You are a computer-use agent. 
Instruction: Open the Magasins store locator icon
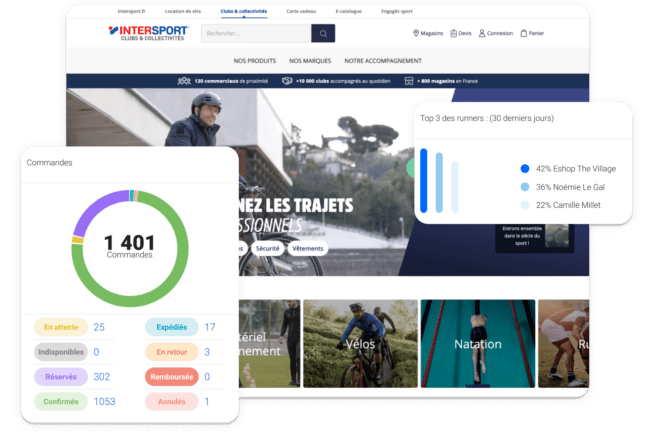[x=416, y=33]
